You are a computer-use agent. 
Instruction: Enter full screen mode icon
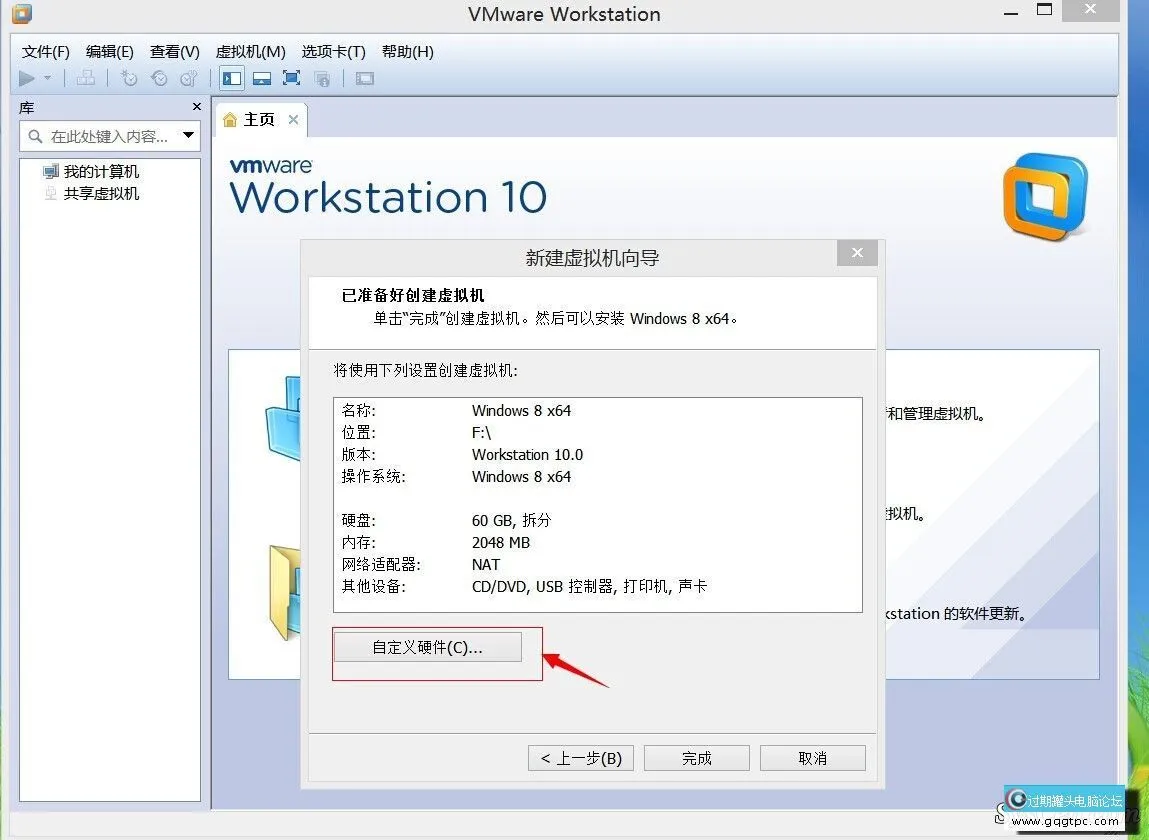coord(291,78)
